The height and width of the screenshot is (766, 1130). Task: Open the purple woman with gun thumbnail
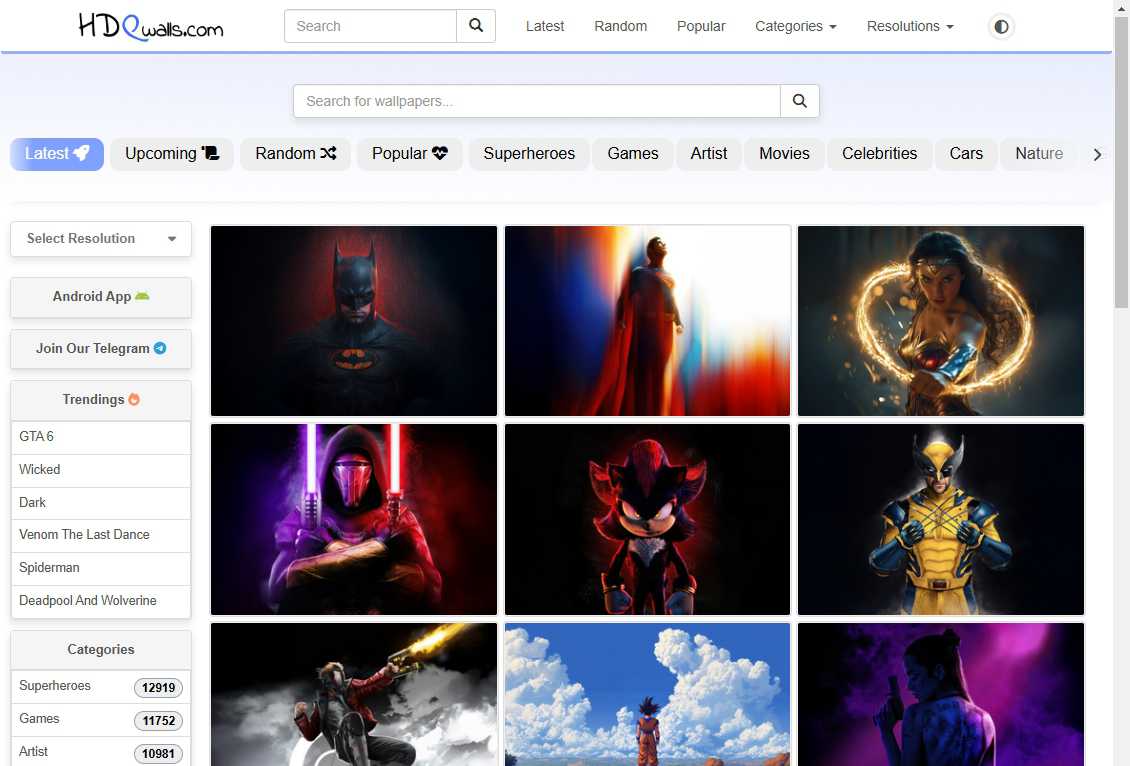(x=940, y=695)
